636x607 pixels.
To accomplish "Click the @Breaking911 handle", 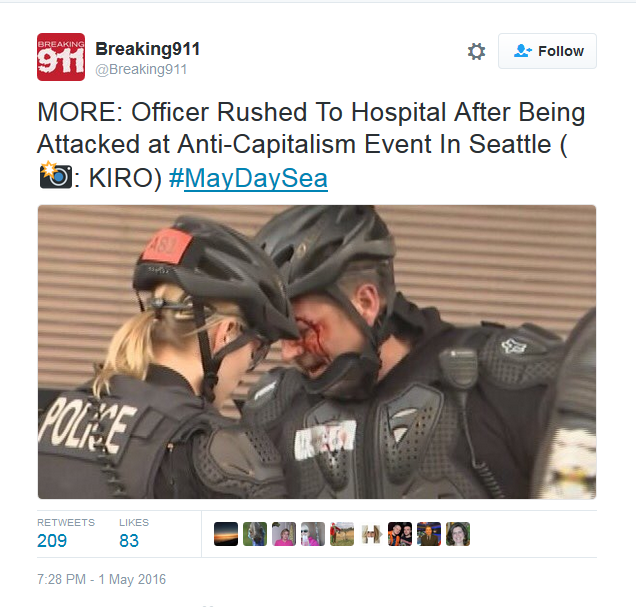I will click(141, 69).
